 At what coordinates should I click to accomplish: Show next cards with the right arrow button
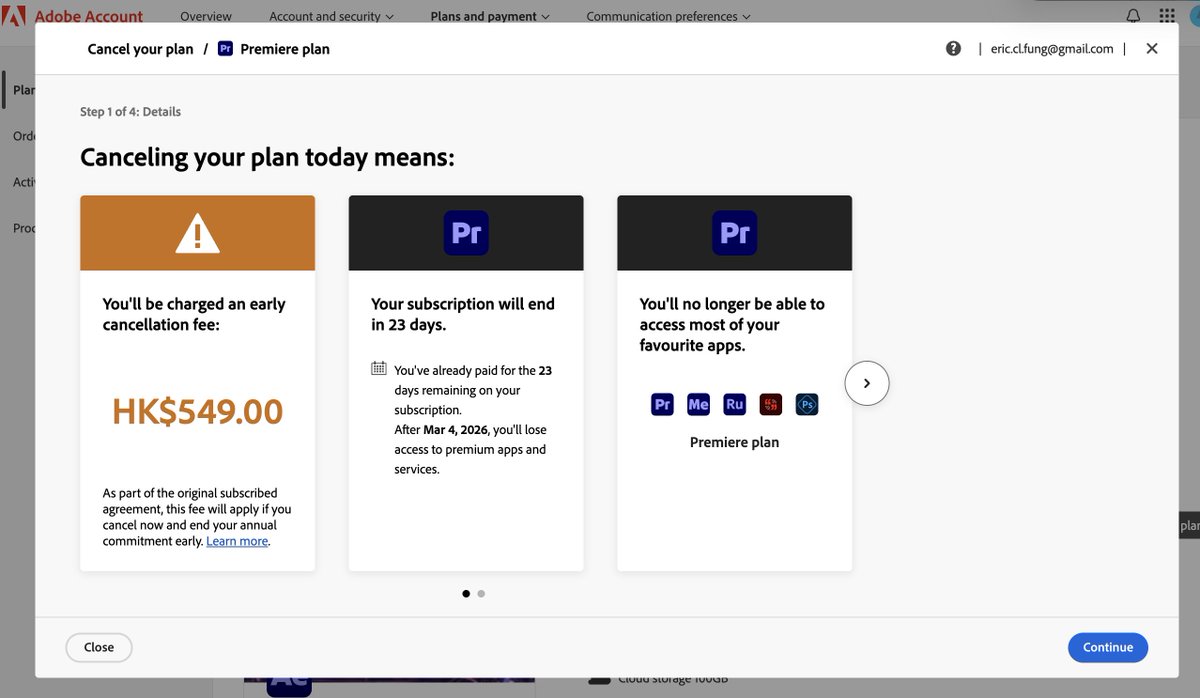[x=867, y=383]
